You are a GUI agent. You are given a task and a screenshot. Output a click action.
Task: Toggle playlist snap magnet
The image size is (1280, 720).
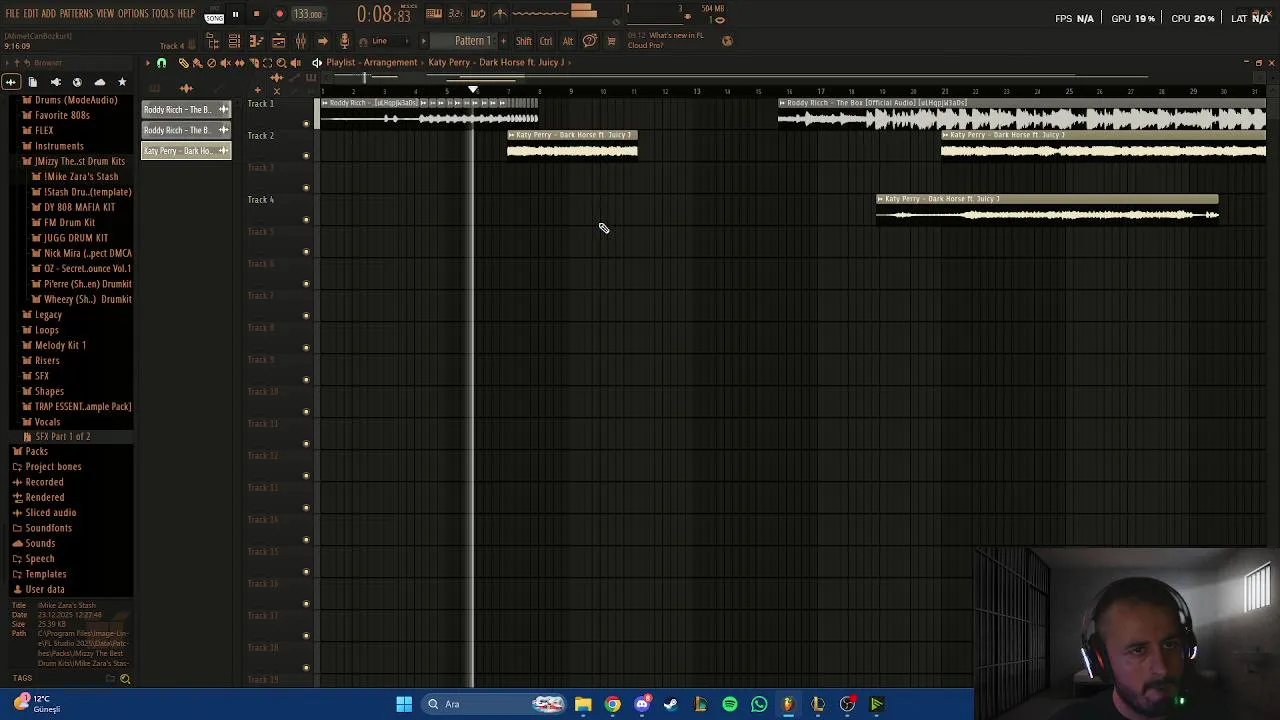click(x=161, y=62)
